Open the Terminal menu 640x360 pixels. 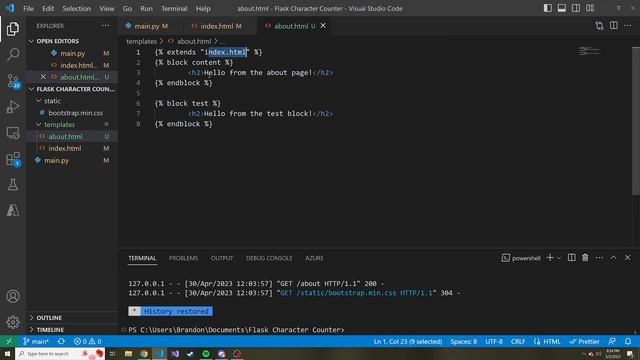pos(174,8)
